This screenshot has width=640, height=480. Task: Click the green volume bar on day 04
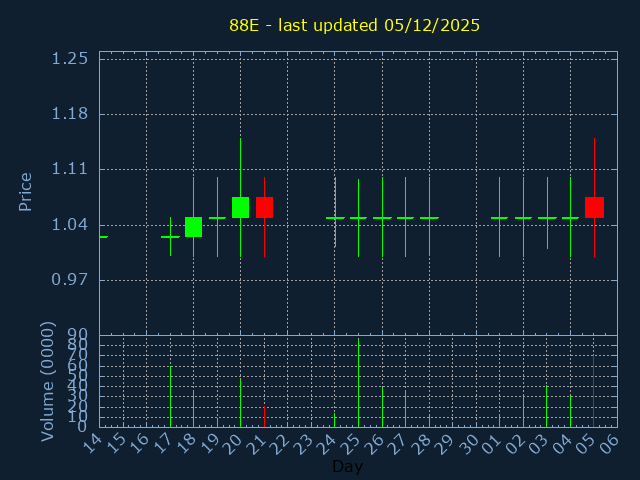[x=570, y=411]
